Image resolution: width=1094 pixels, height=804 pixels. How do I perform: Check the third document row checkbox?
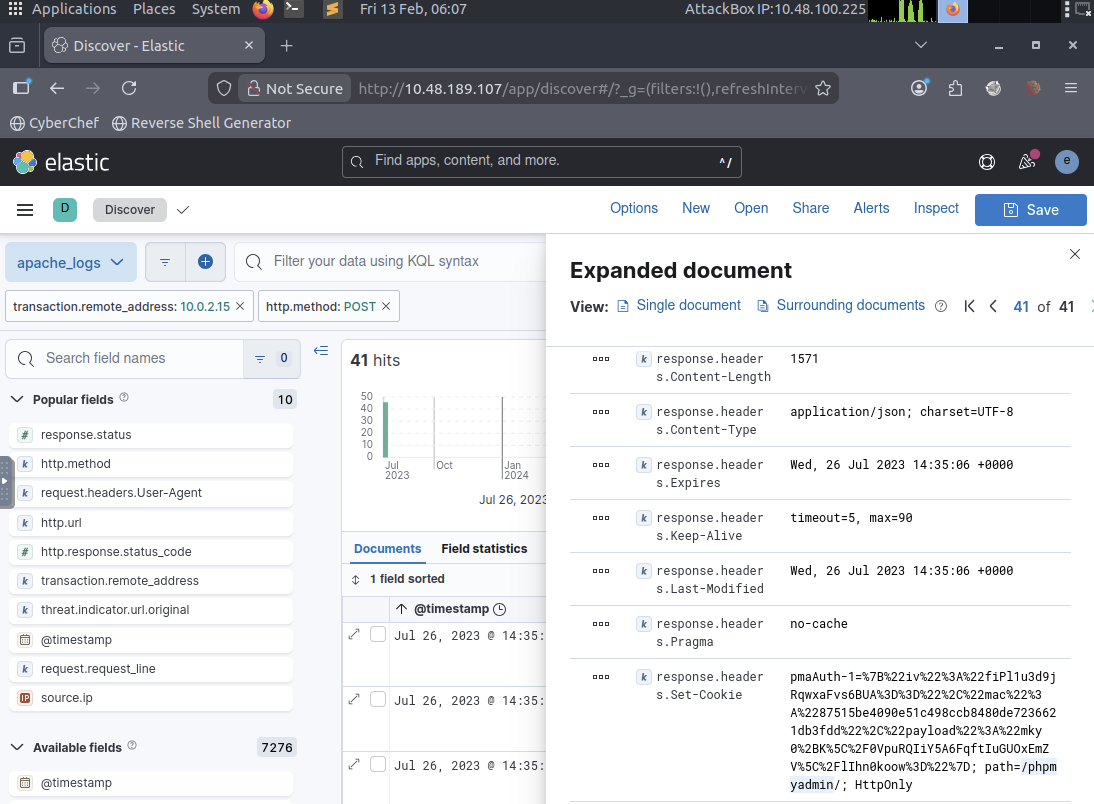378,764
